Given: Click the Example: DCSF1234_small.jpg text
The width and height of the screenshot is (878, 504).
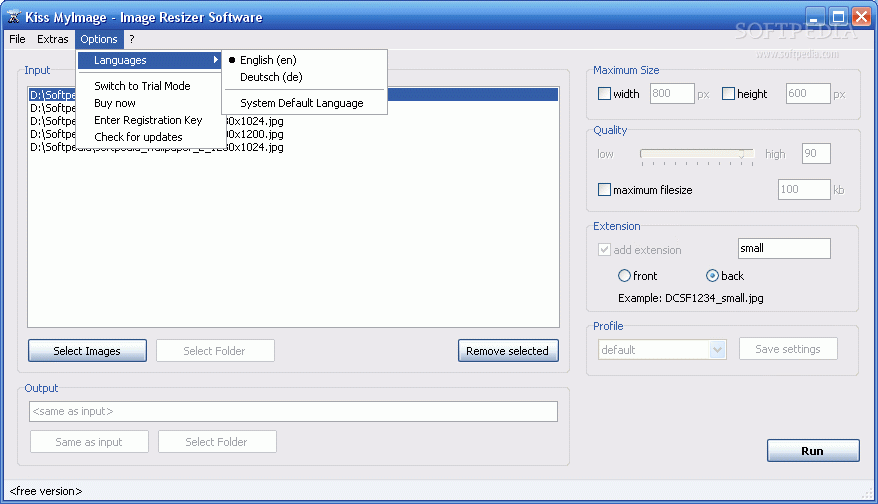Looking at the screenshot, I should point(690,298).
